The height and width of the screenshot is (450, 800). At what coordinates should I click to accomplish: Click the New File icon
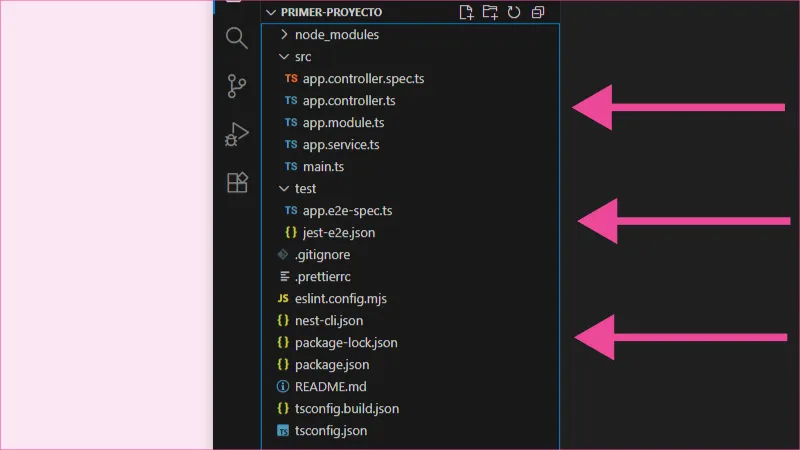click(x=466, y=12)
